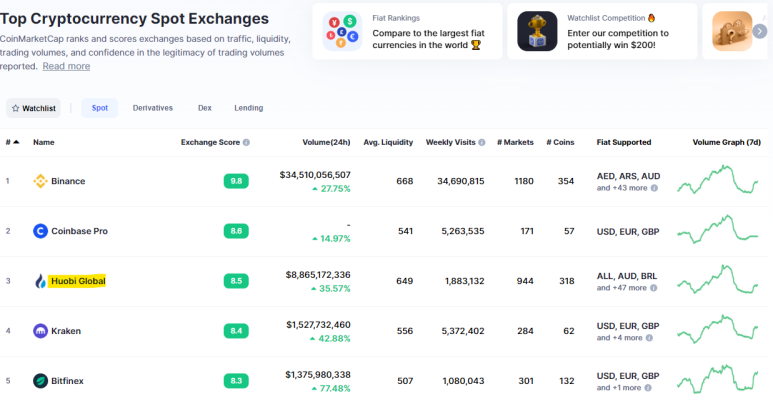Click Huobi volume $8,865,172,336
Screen dimensions: 773x404
click(318, 275)
